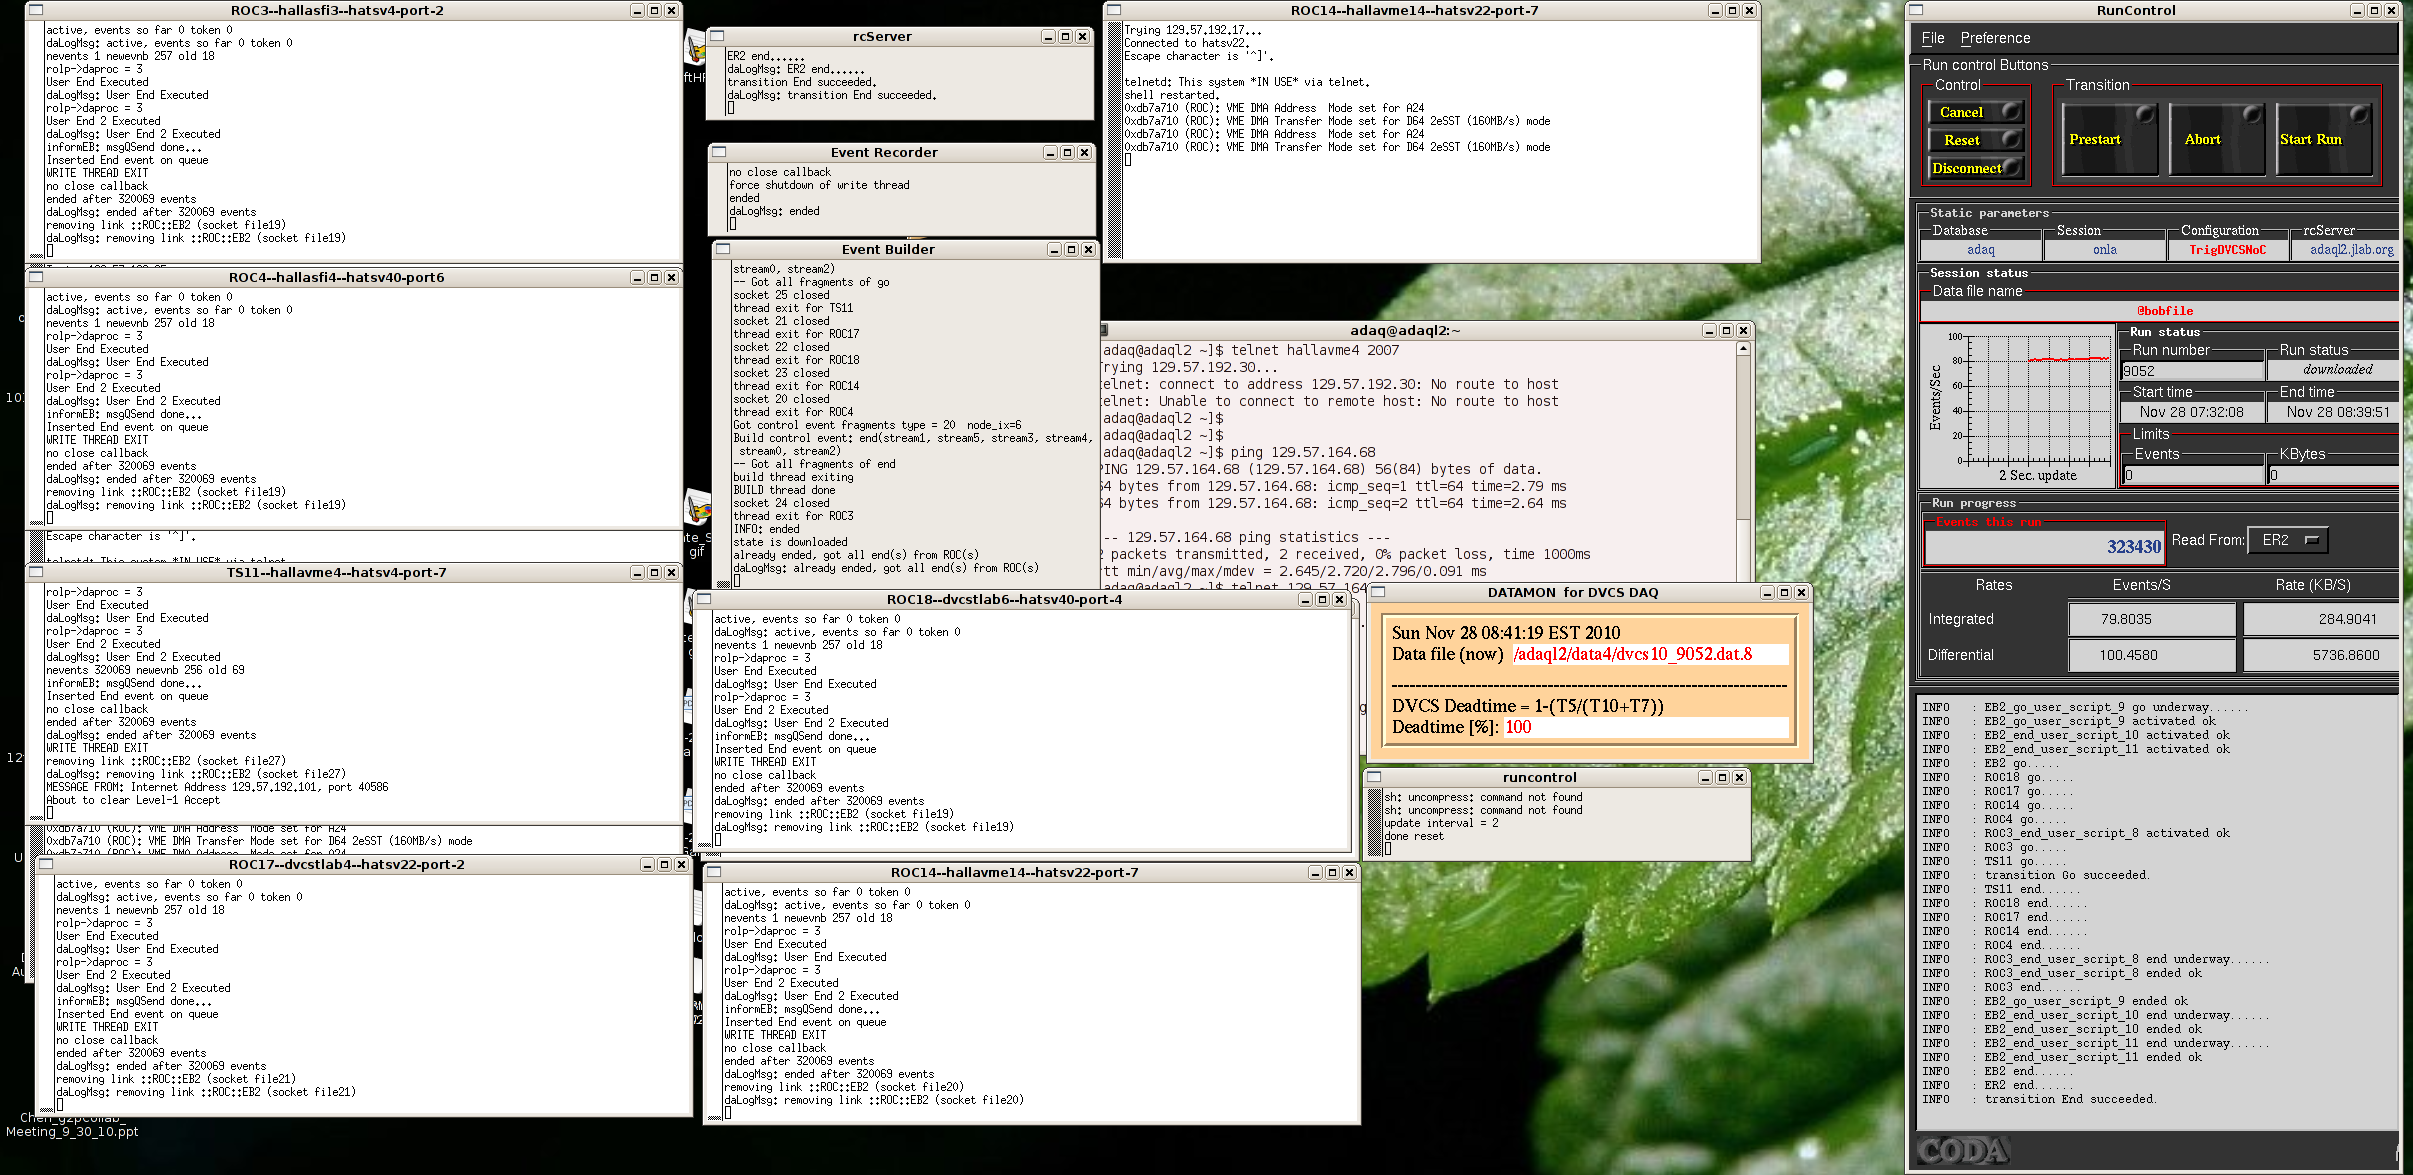Select Meeting_9_30_10.ppt desktop file label

pyautogui.click(x=72, y=1131)
